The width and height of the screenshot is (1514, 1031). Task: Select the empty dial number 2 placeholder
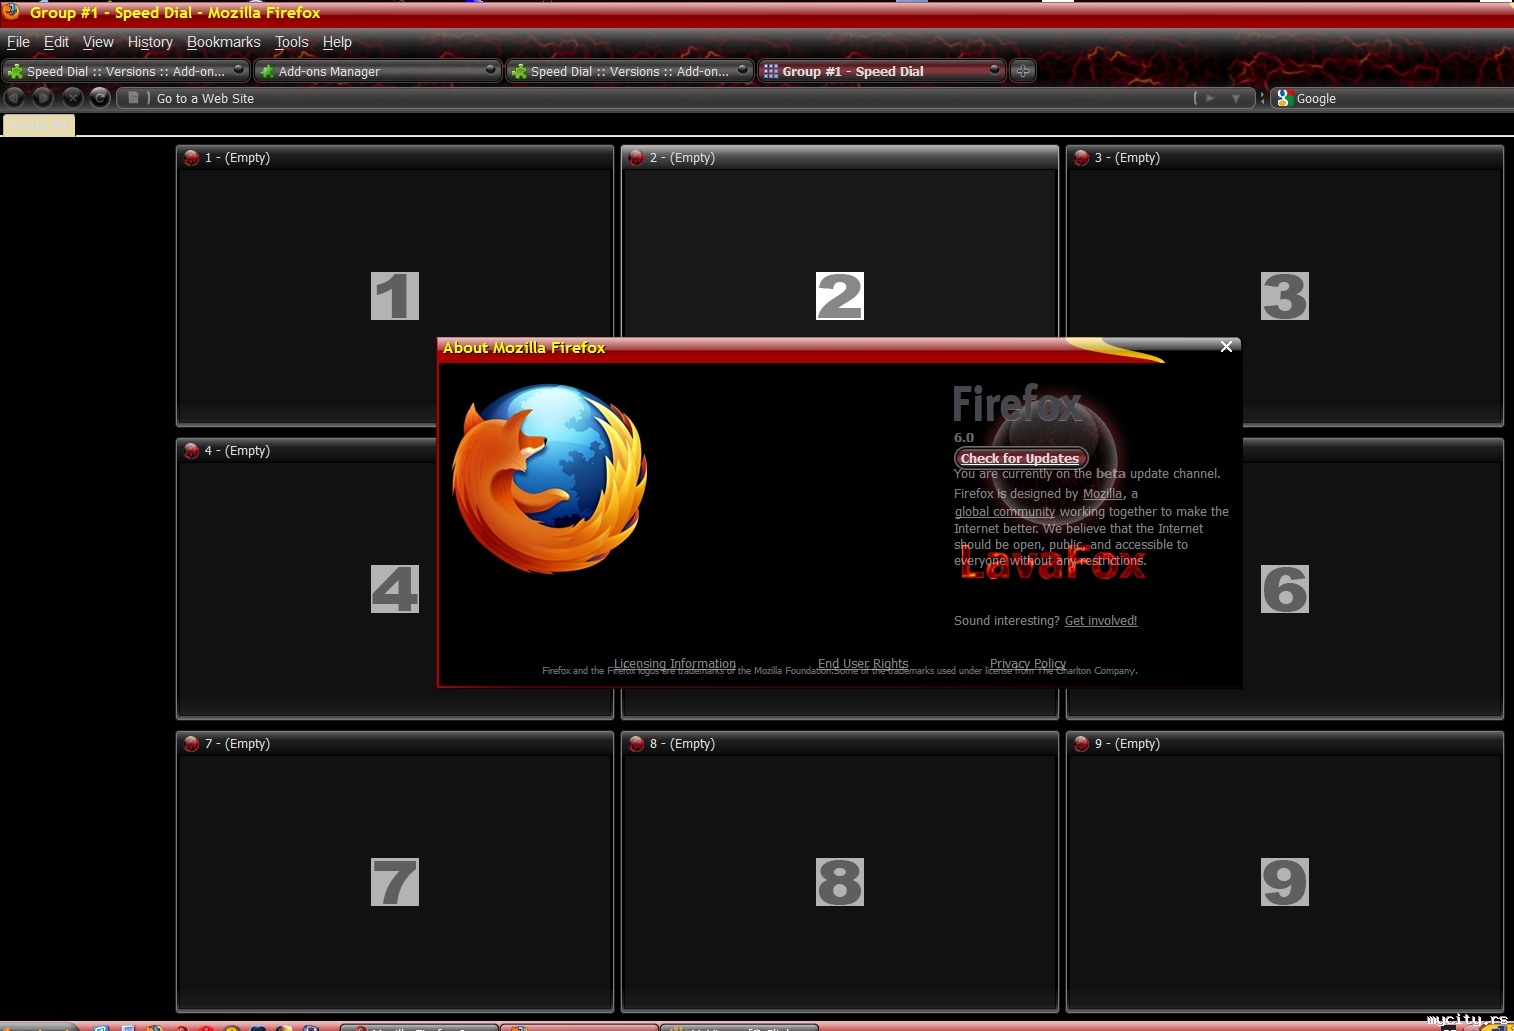[x=840, y=296]
